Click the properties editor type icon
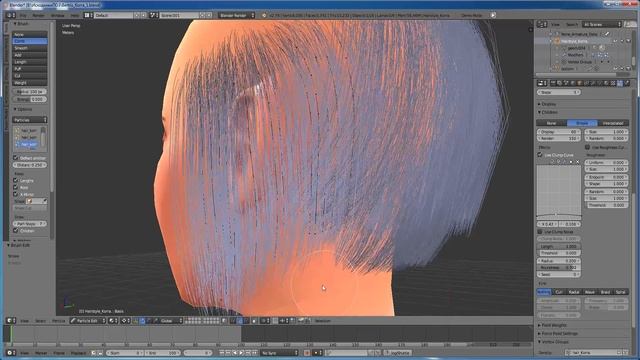The height and width of the screenshot is (360, 640). 542,83
